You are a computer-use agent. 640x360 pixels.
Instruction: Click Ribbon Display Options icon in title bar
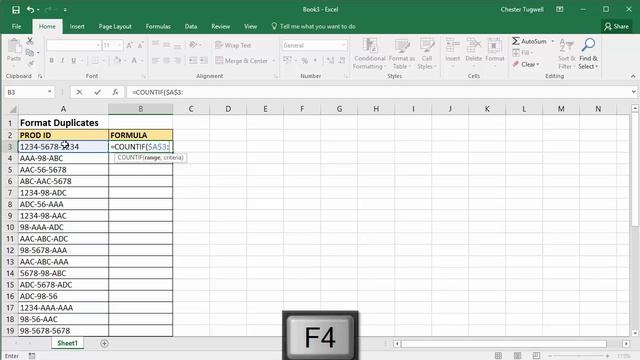[560, 9]
